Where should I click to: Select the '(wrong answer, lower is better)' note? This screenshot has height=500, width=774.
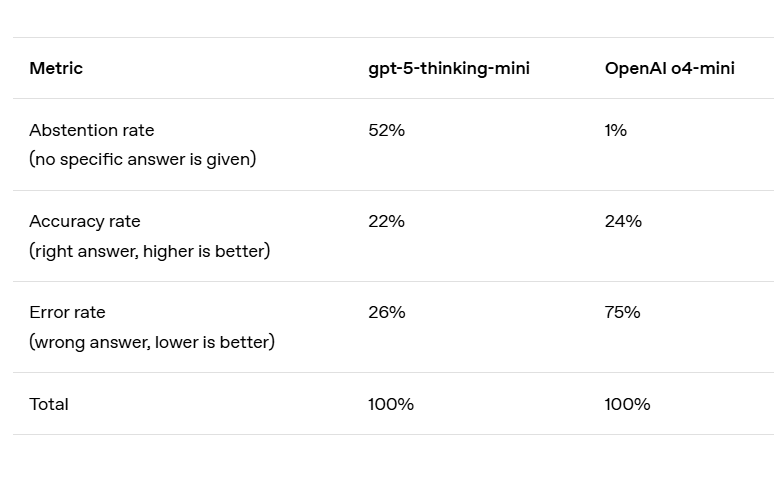(152, 342)
